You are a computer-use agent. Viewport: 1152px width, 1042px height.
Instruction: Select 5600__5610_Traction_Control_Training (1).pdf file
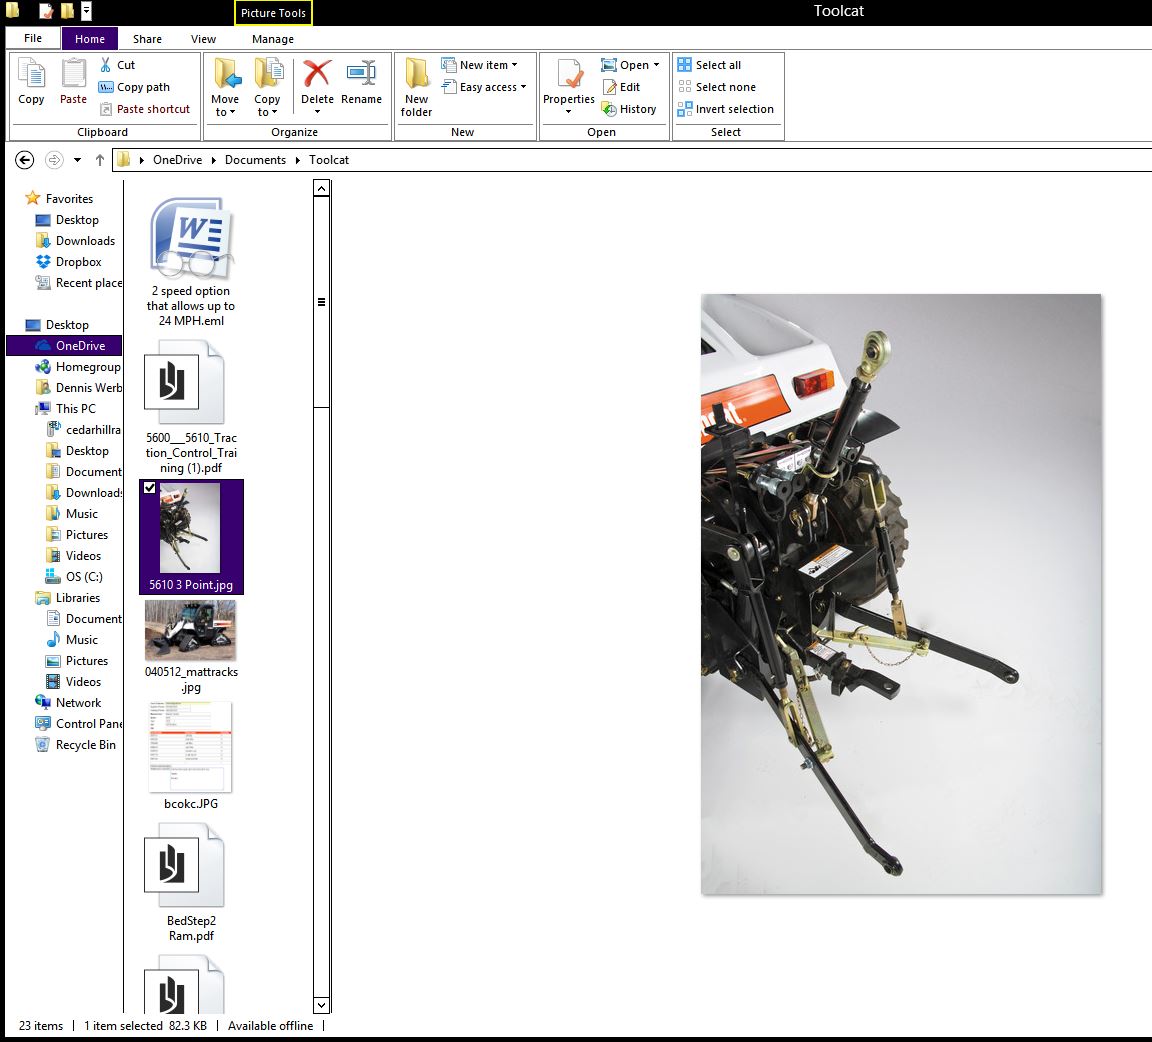(x=191, y=407)
